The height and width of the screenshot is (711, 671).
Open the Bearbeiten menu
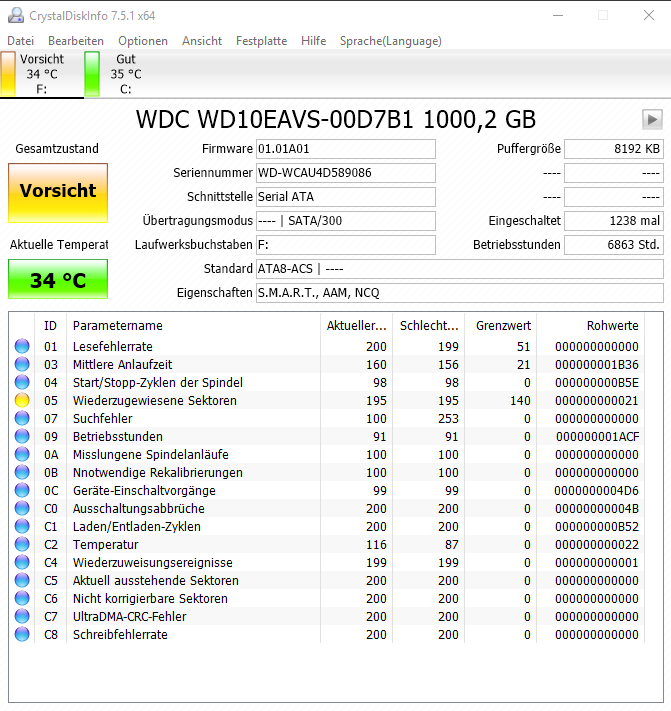pyautogui.click(x=76, y=41)
